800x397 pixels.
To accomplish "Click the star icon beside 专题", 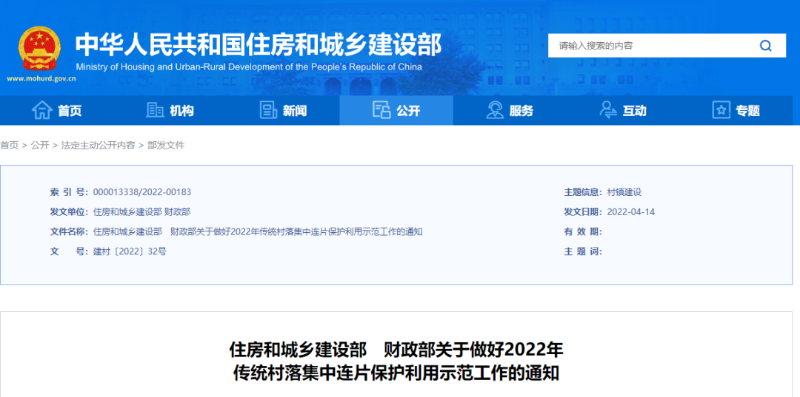I will [721, 110].
